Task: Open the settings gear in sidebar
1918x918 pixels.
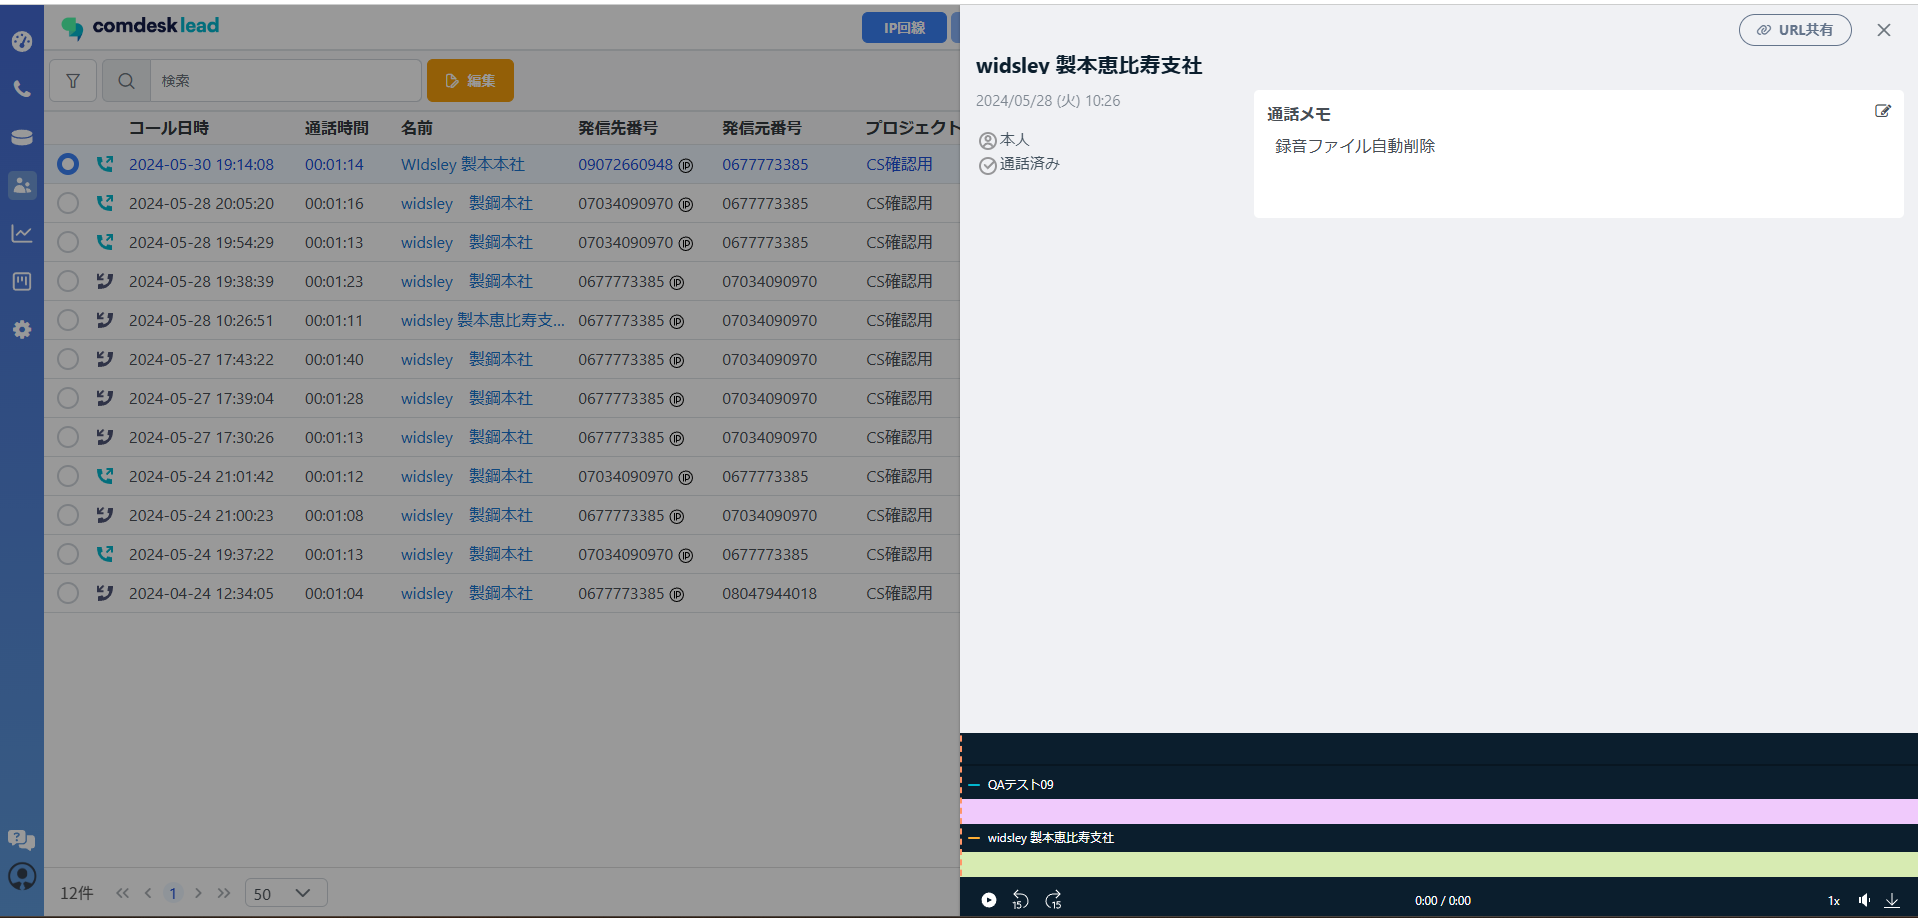Action: 22,330
